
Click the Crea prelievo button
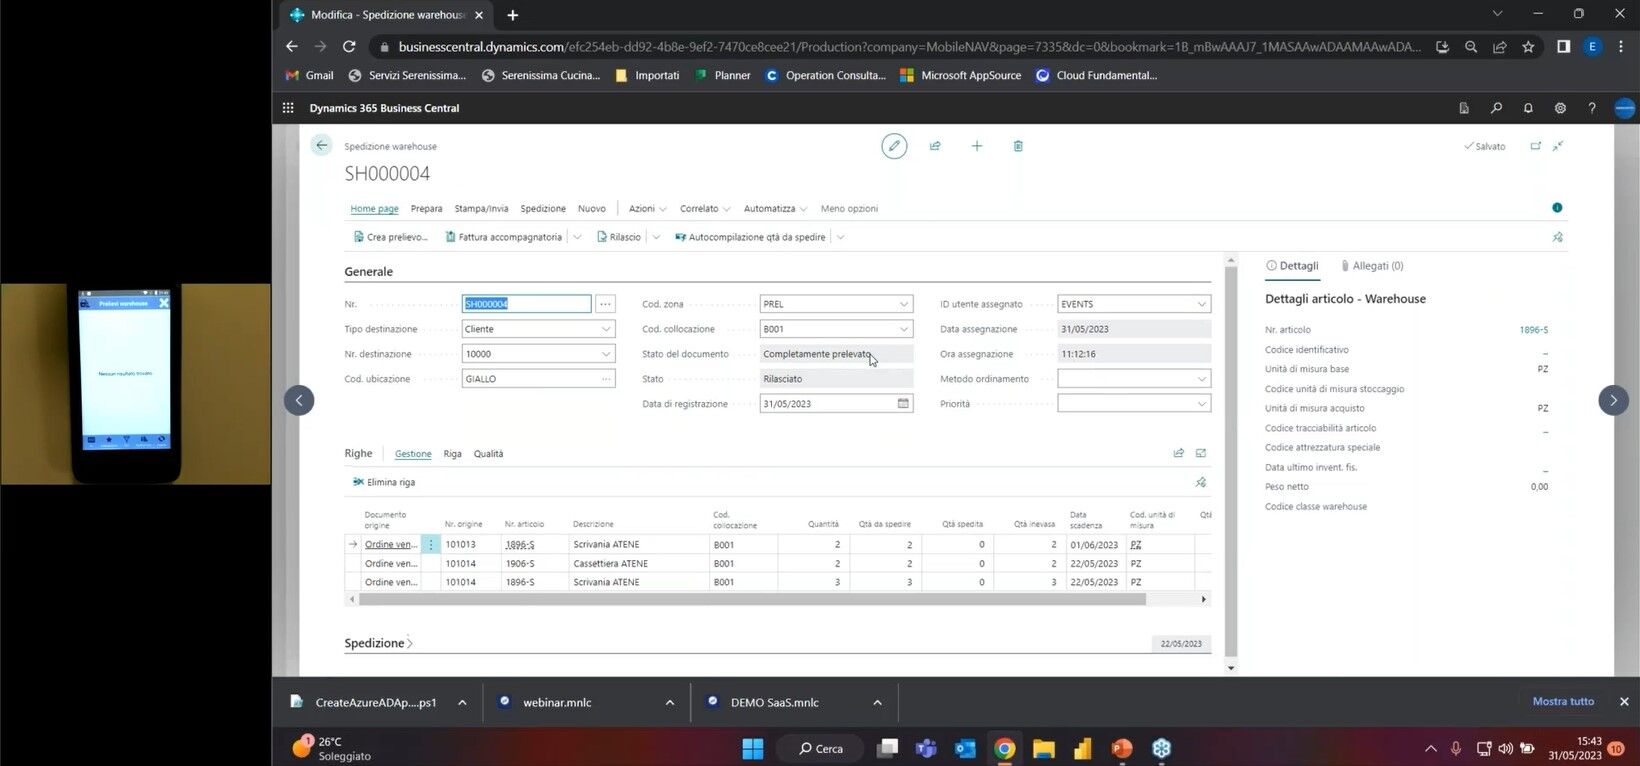(390, 237)
